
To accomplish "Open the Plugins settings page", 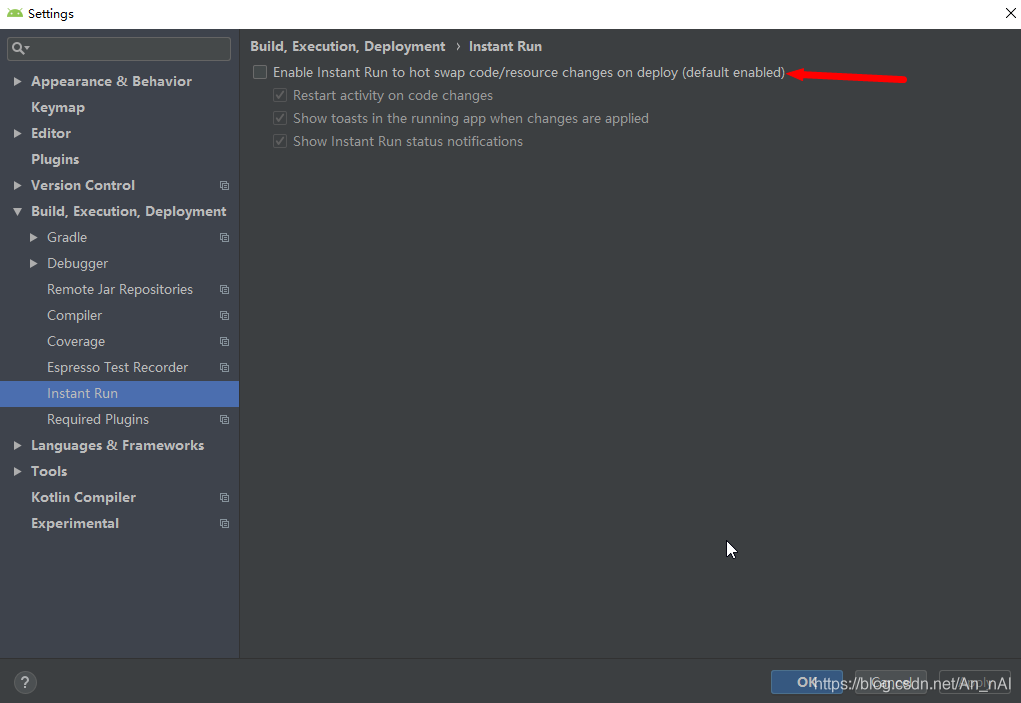I will click(55, 159).
